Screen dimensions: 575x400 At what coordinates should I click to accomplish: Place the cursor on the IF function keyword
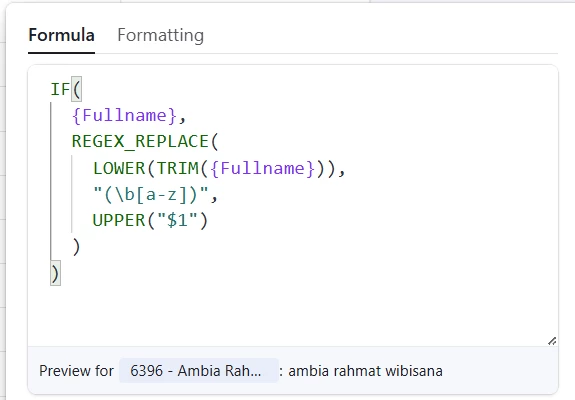(60, 89)
